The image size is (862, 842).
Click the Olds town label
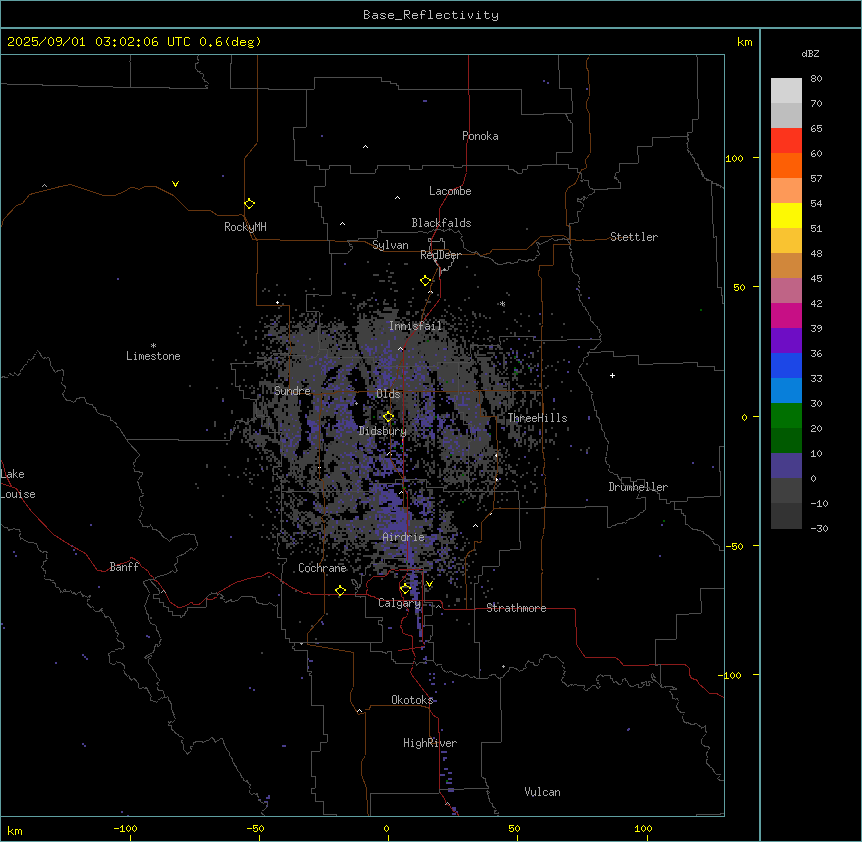[x=388, y=394]
